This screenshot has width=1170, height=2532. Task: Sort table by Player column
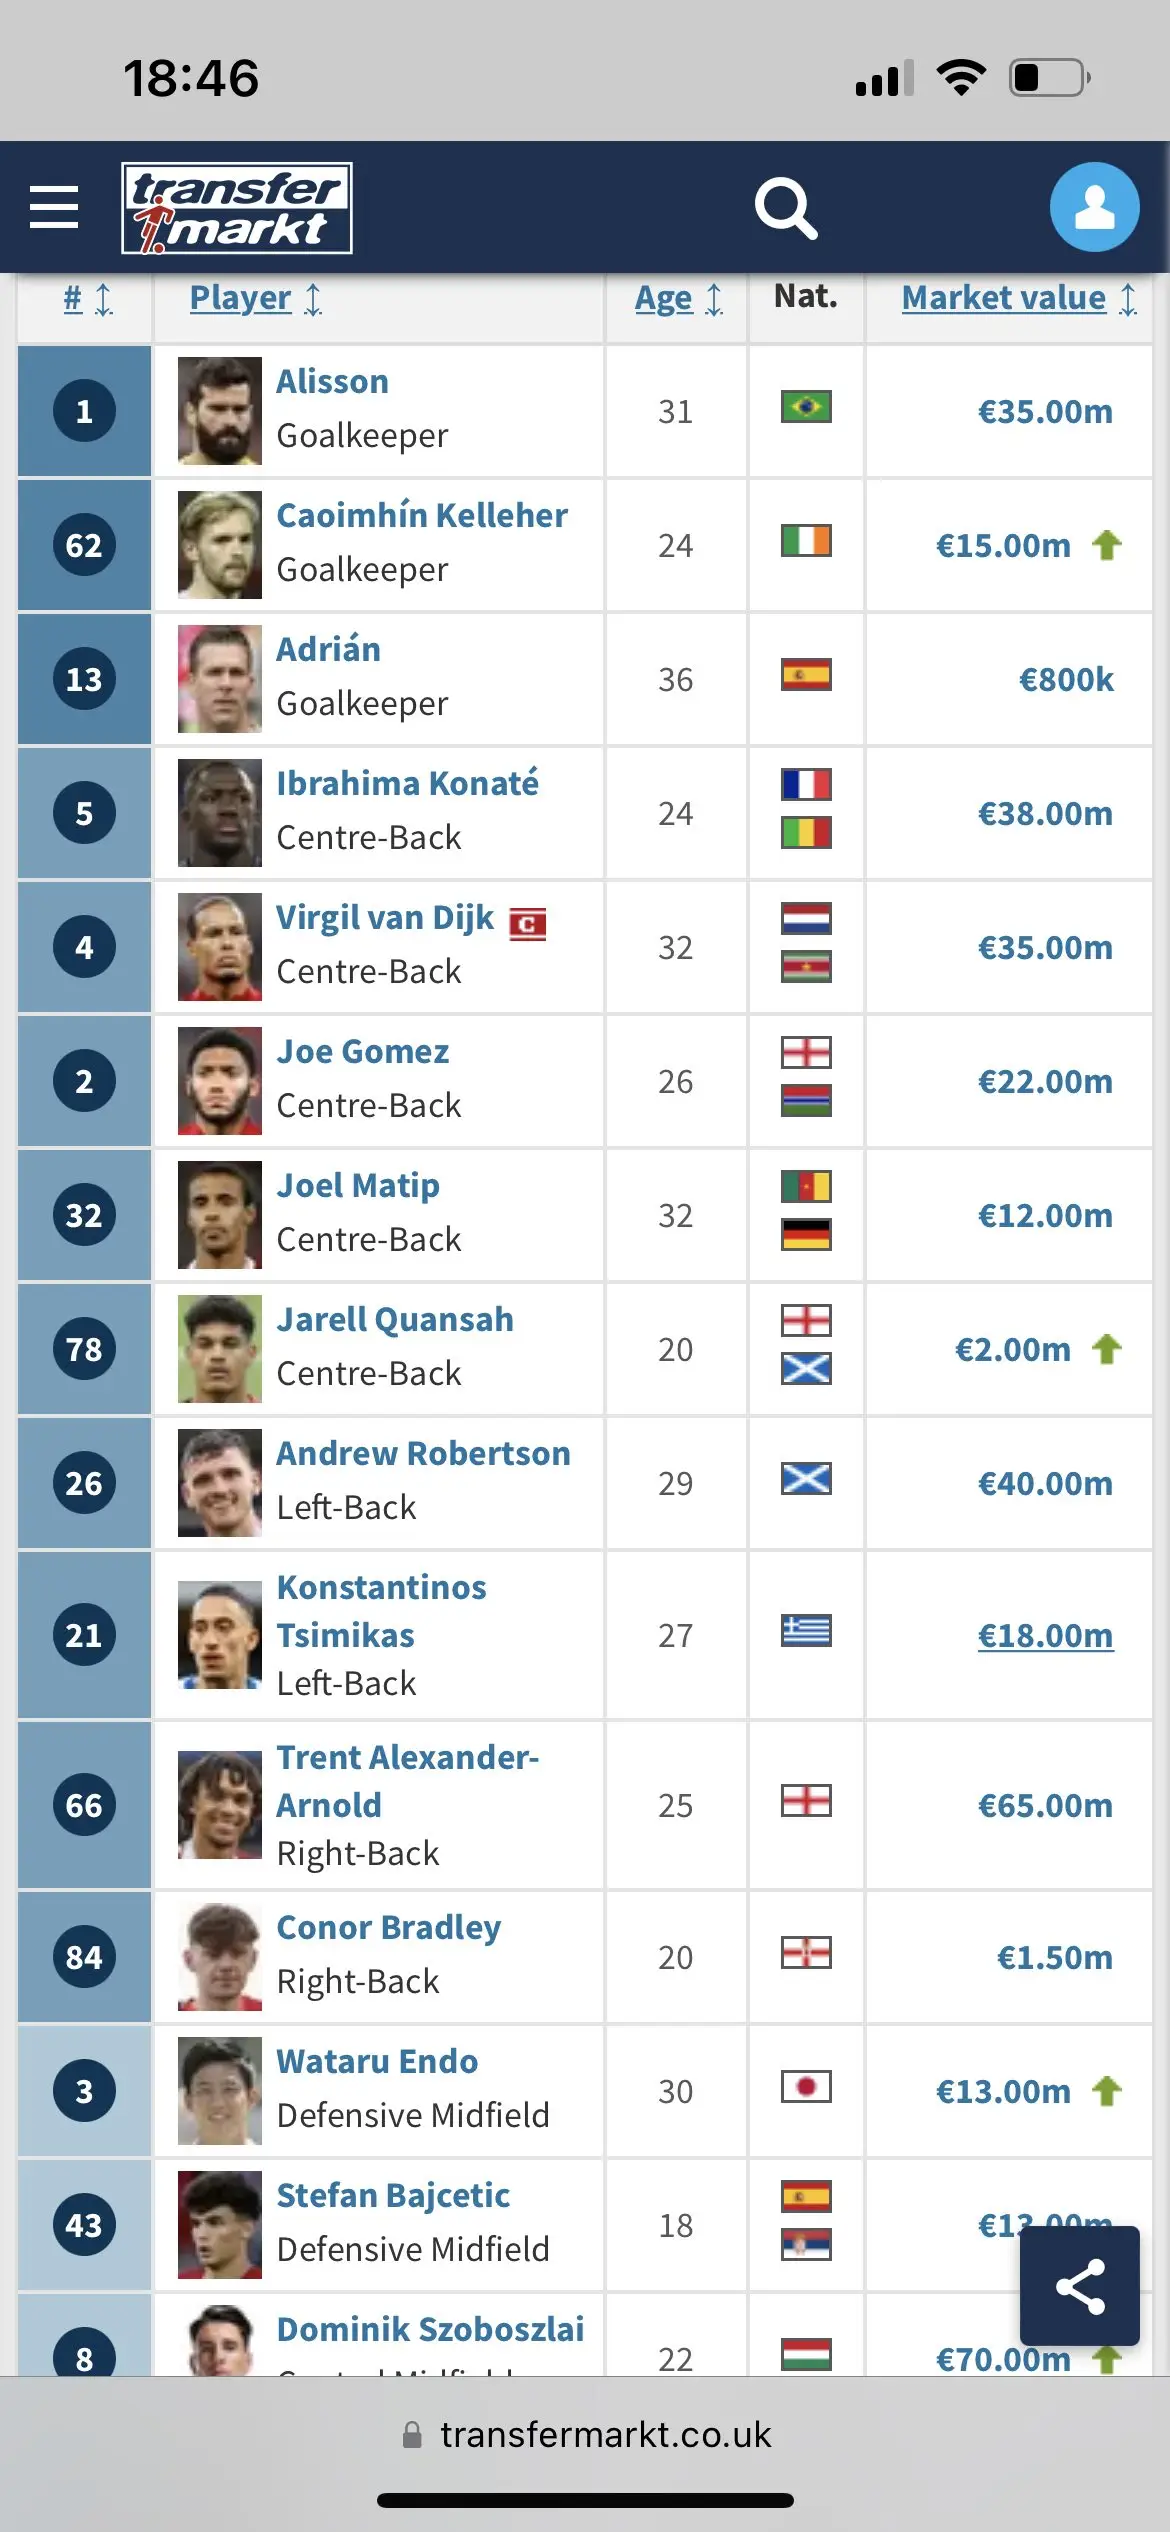(x=256, y=298)
